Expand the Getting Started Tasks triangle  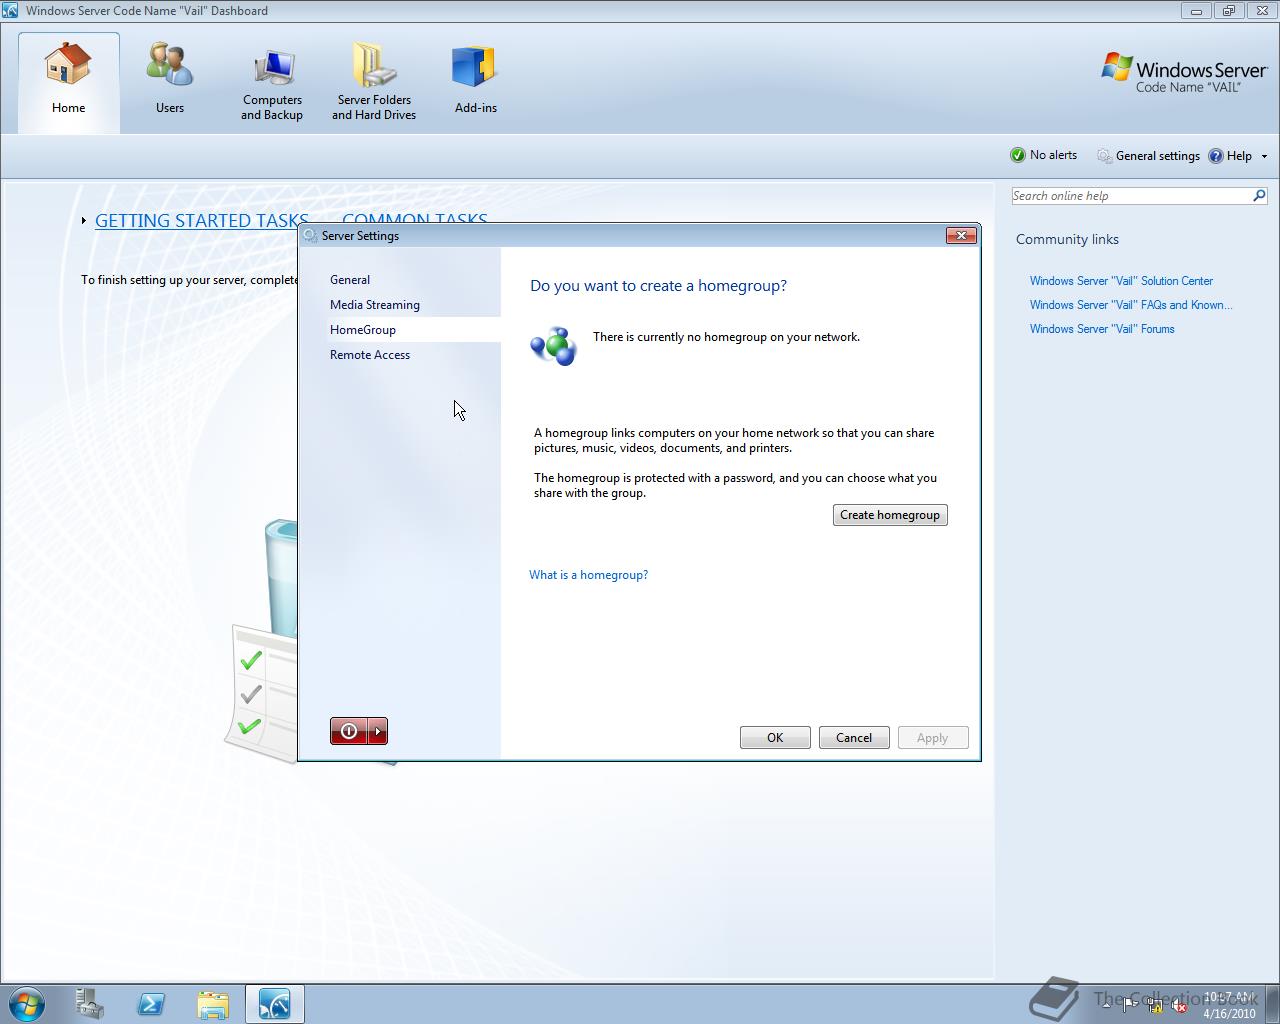84,221
